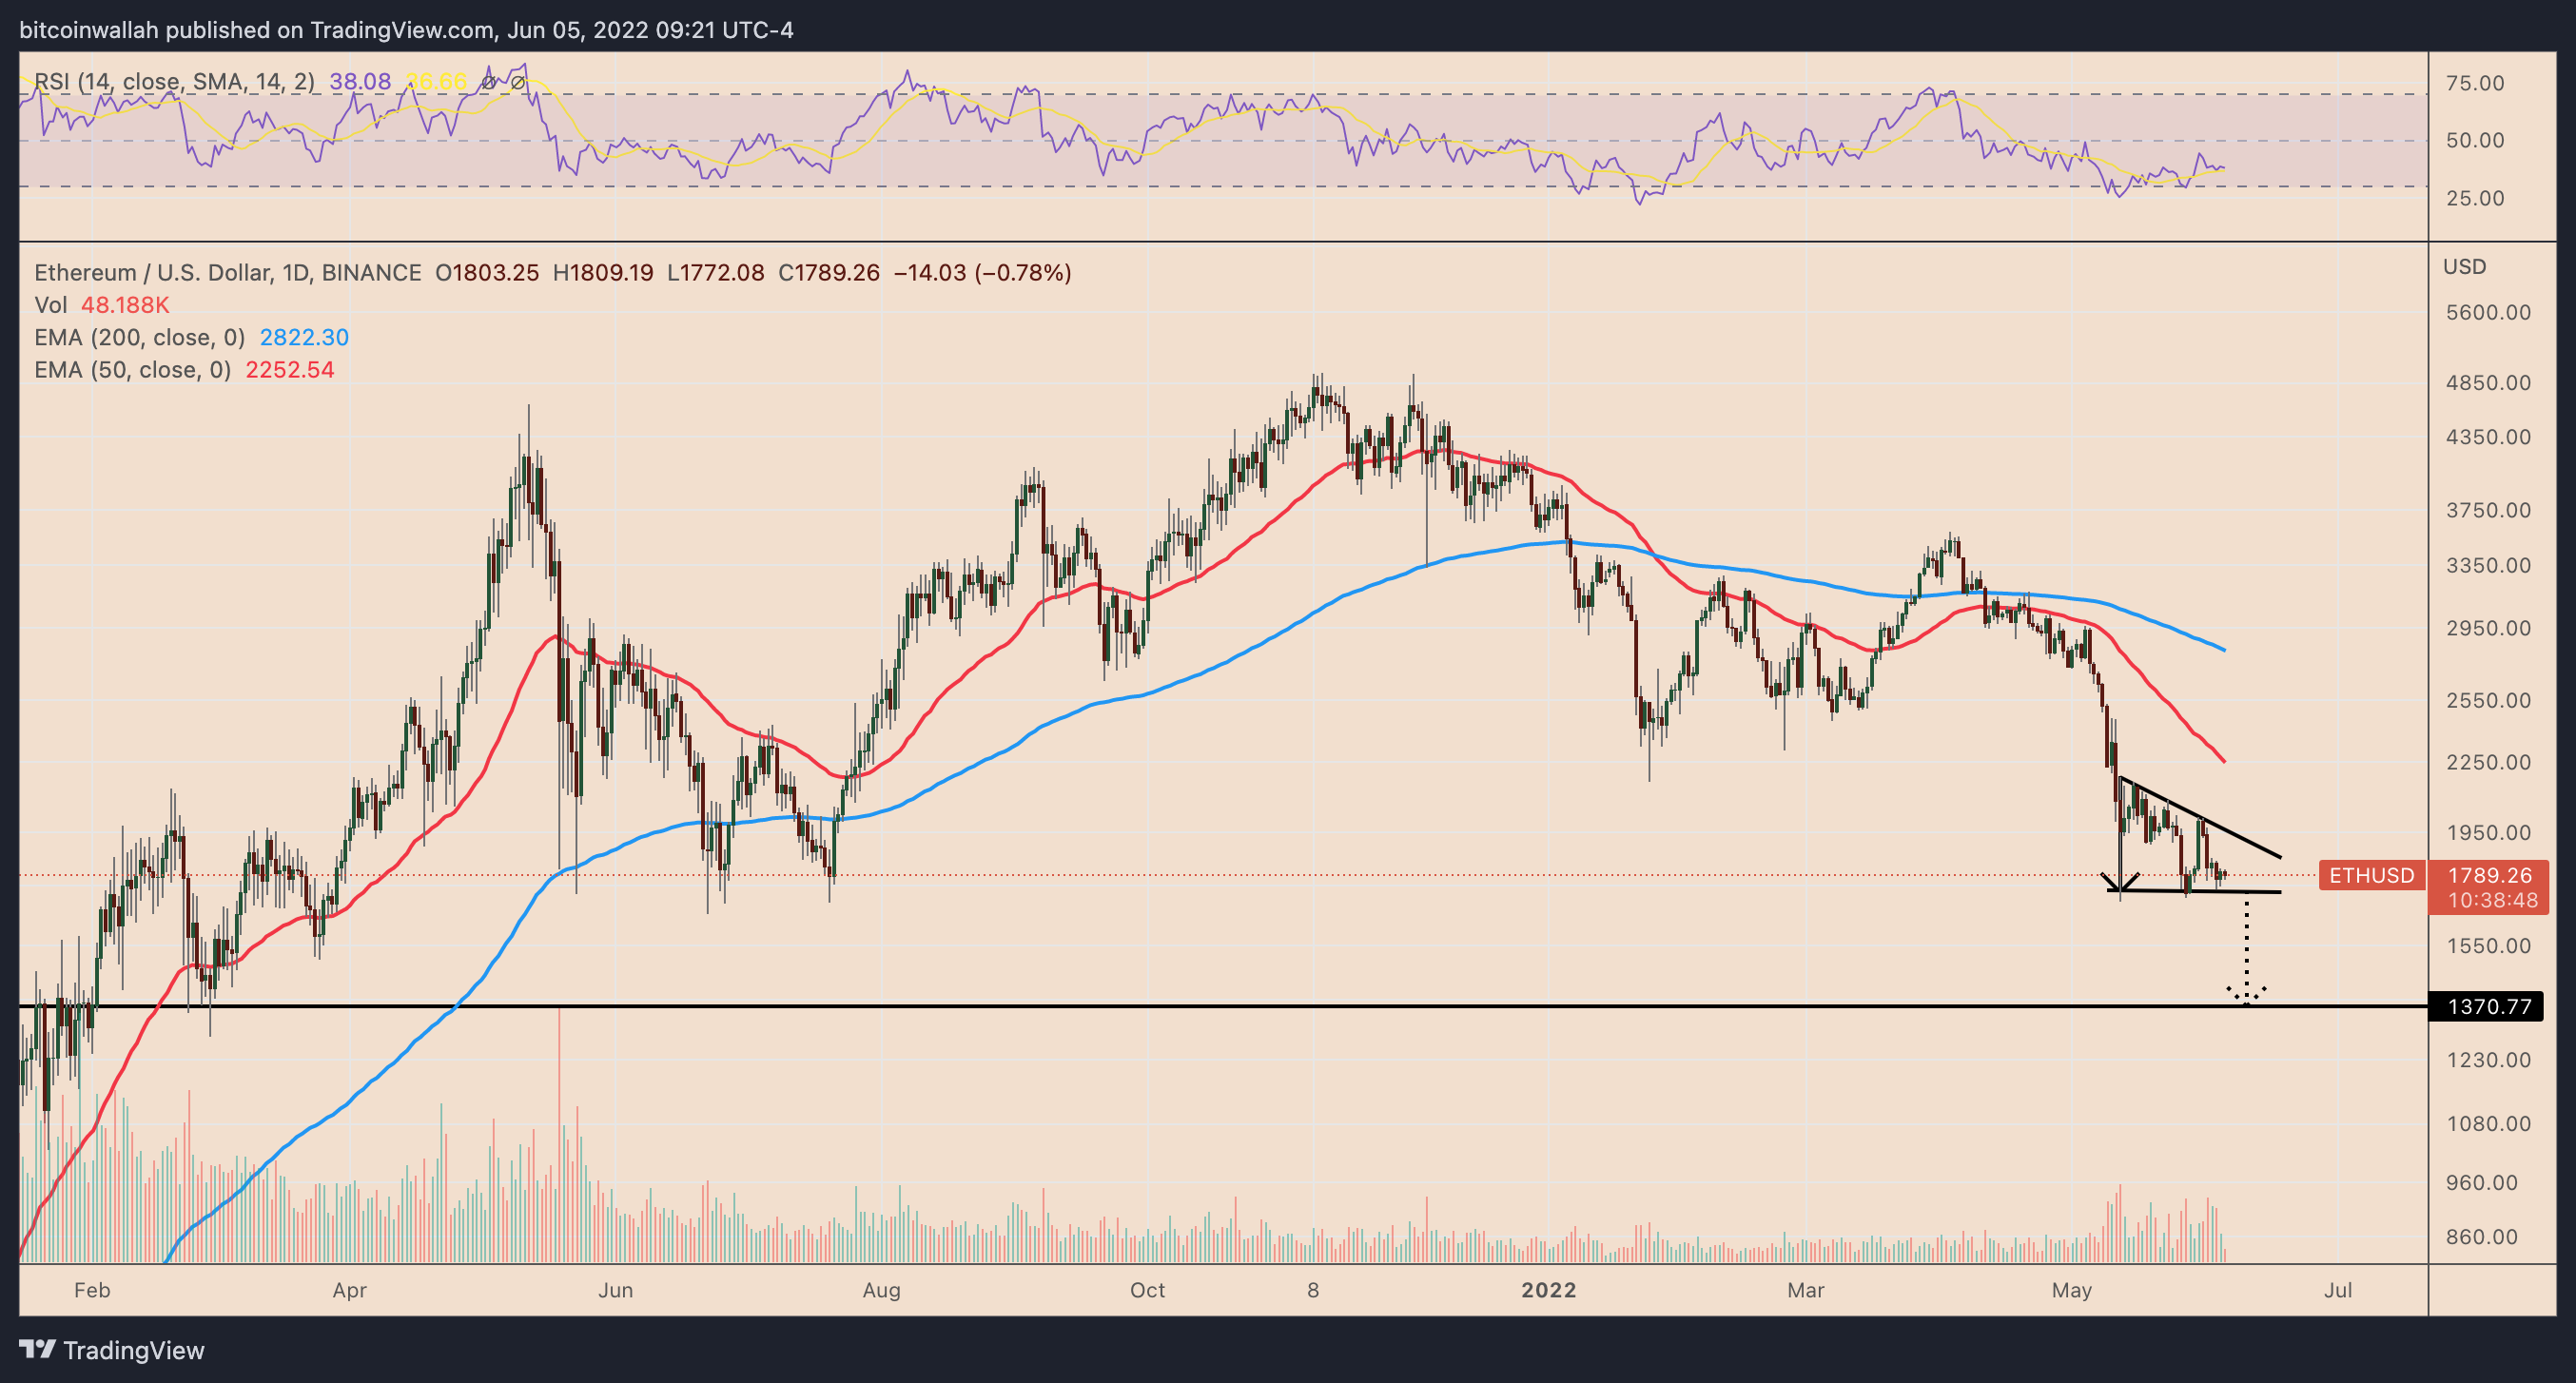
Task: Click the Ethereum / U.S. Dollar symbol title
Action: pos(227,273)
